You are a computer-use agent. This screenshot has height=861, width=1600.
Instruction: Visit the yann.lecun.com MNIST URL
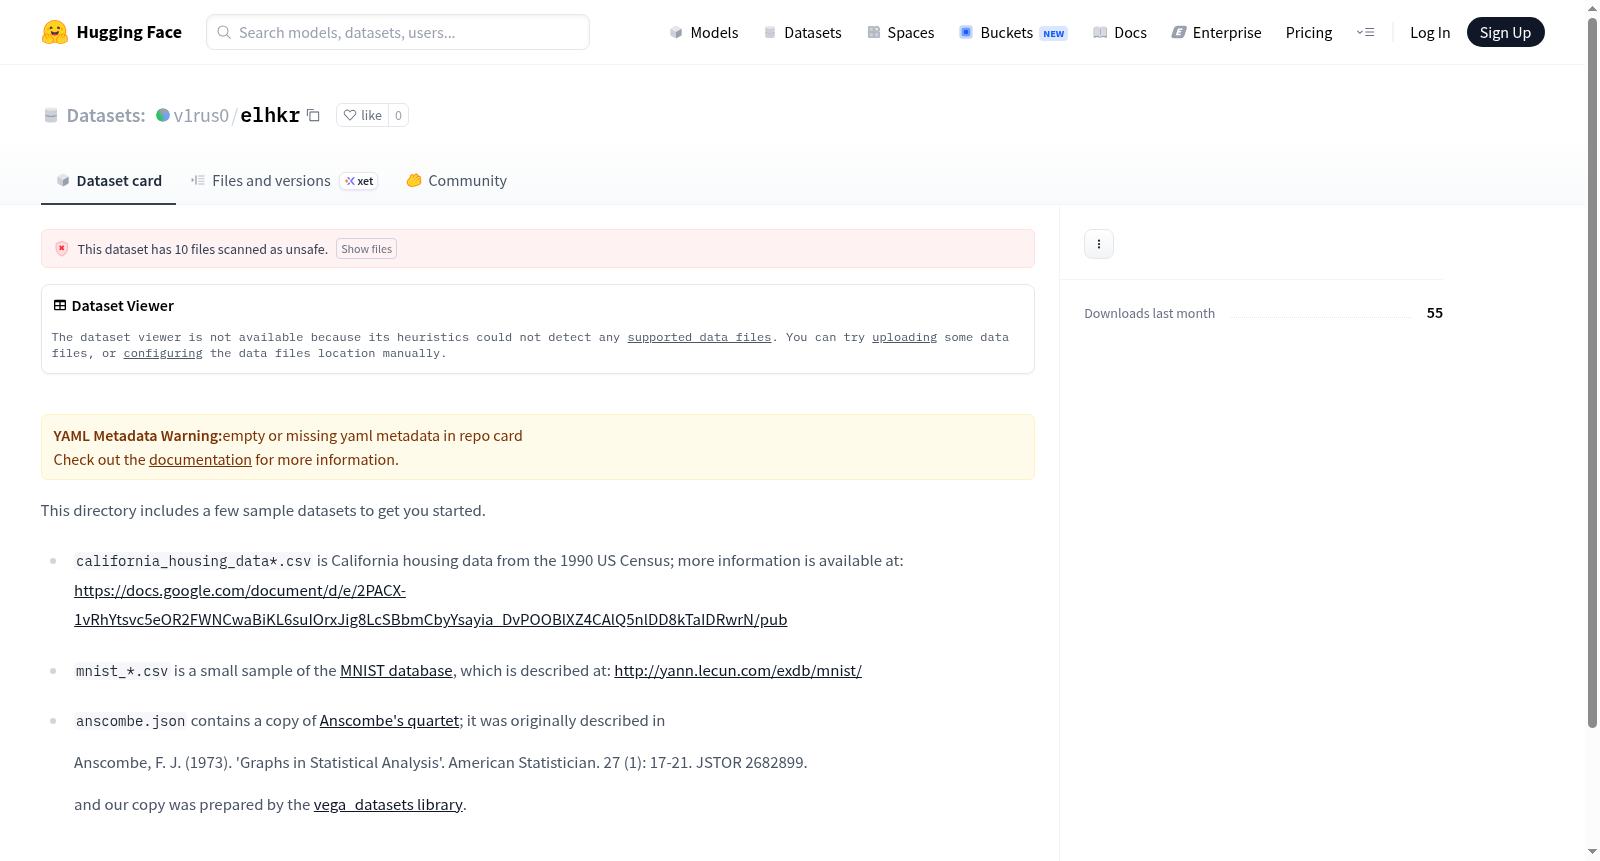pyautogui.click(x=738, y=671)
